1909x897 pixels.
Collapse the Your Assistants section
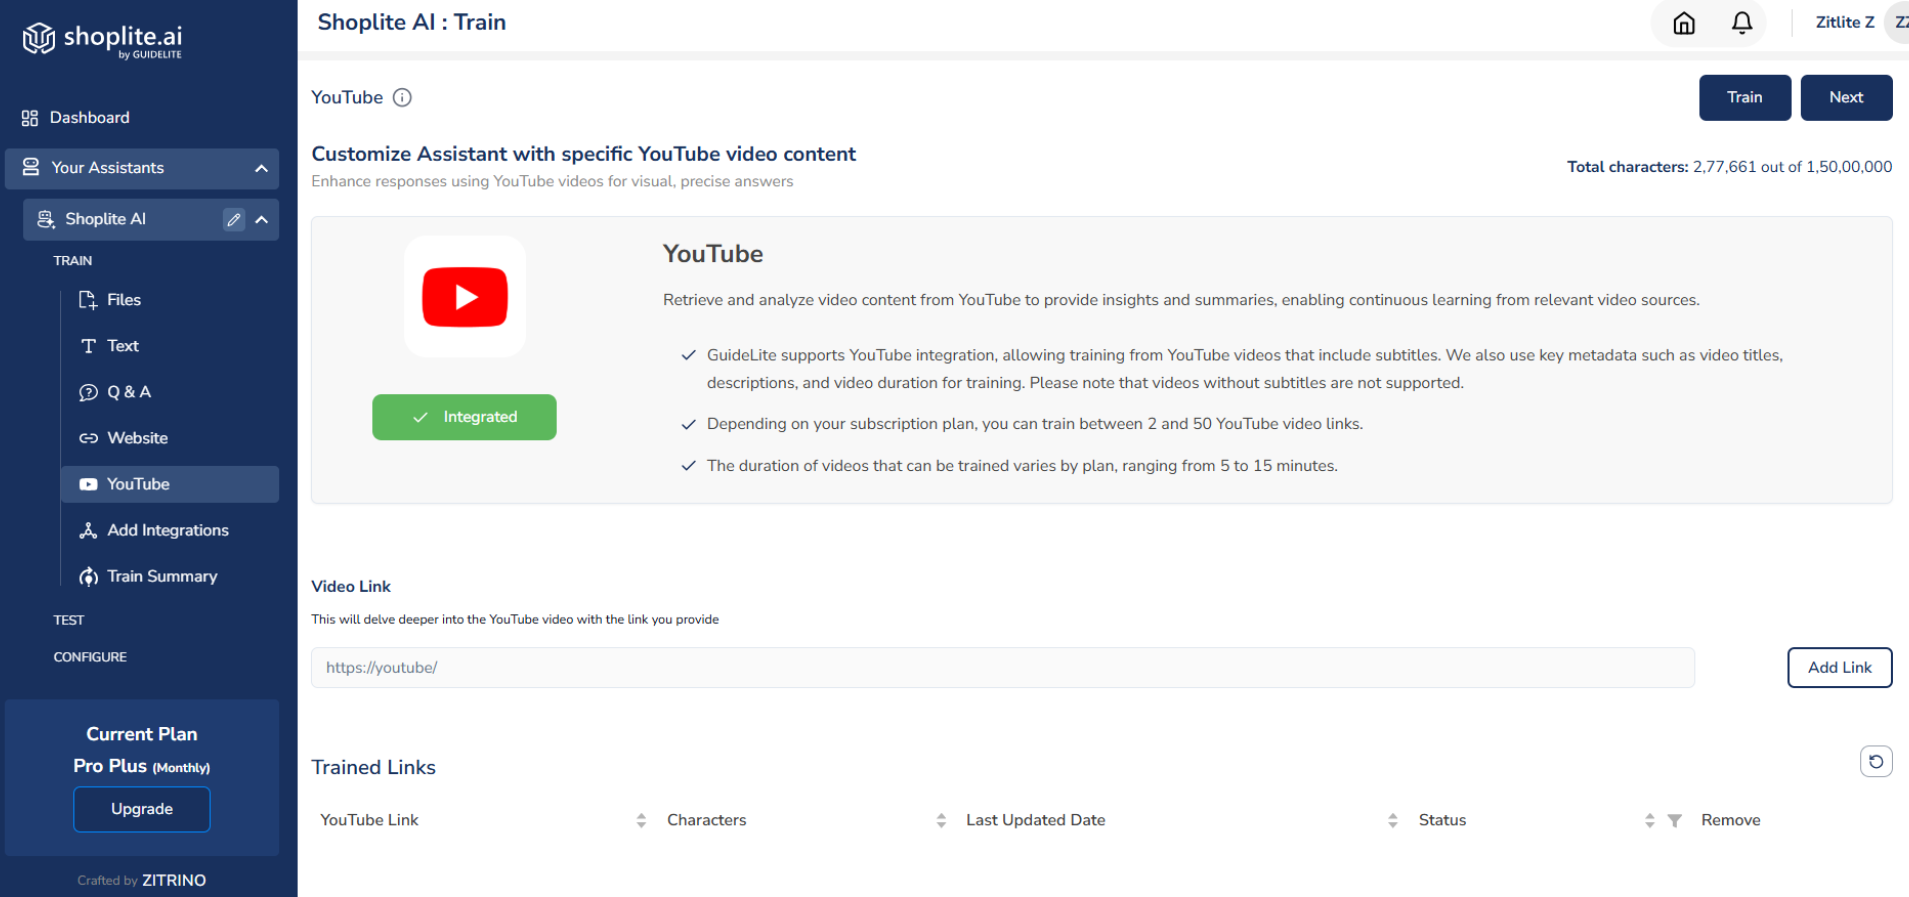[261, 168]
